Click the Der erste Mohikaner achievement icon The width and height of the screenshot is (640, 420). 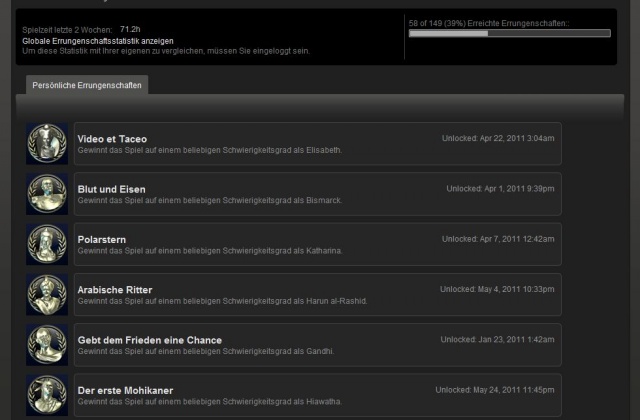[x=46, y=394]
